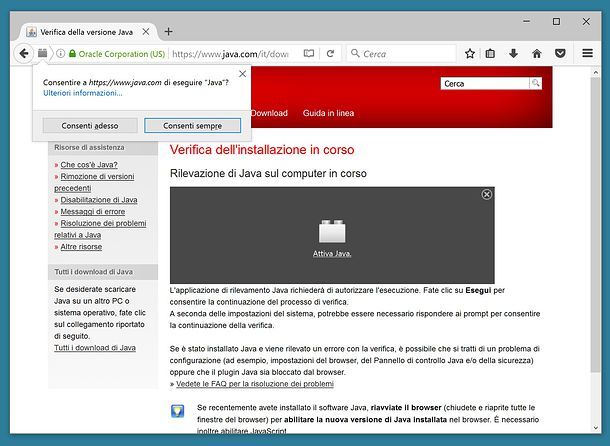
Task: Click the page vertical scrollbar
Action: (x=595, y=225)
